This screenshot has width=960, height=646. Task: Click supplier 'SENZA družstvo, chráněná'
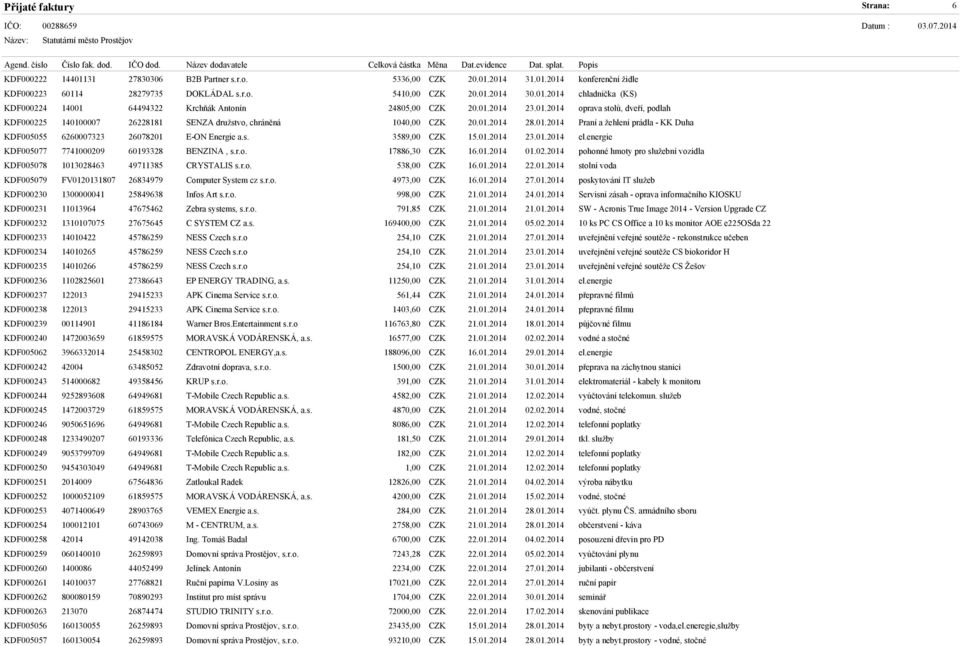point(233,123)
